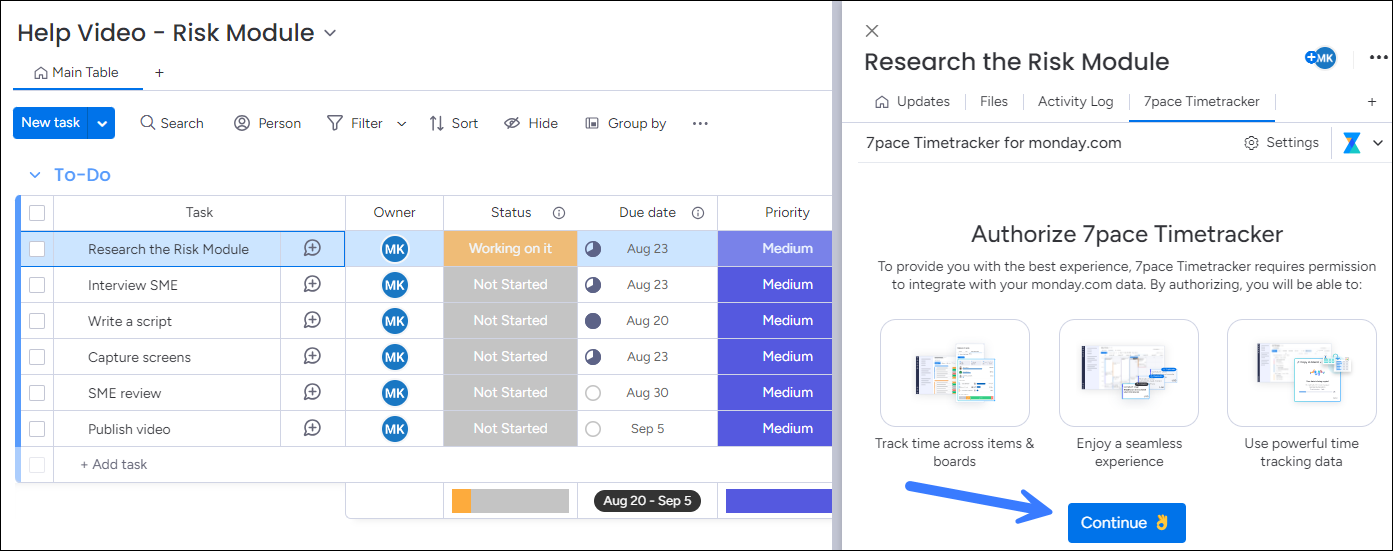Add a new item panel tab with plus
Viewport: 1393px width, 551px height.
pos(1372,101)
